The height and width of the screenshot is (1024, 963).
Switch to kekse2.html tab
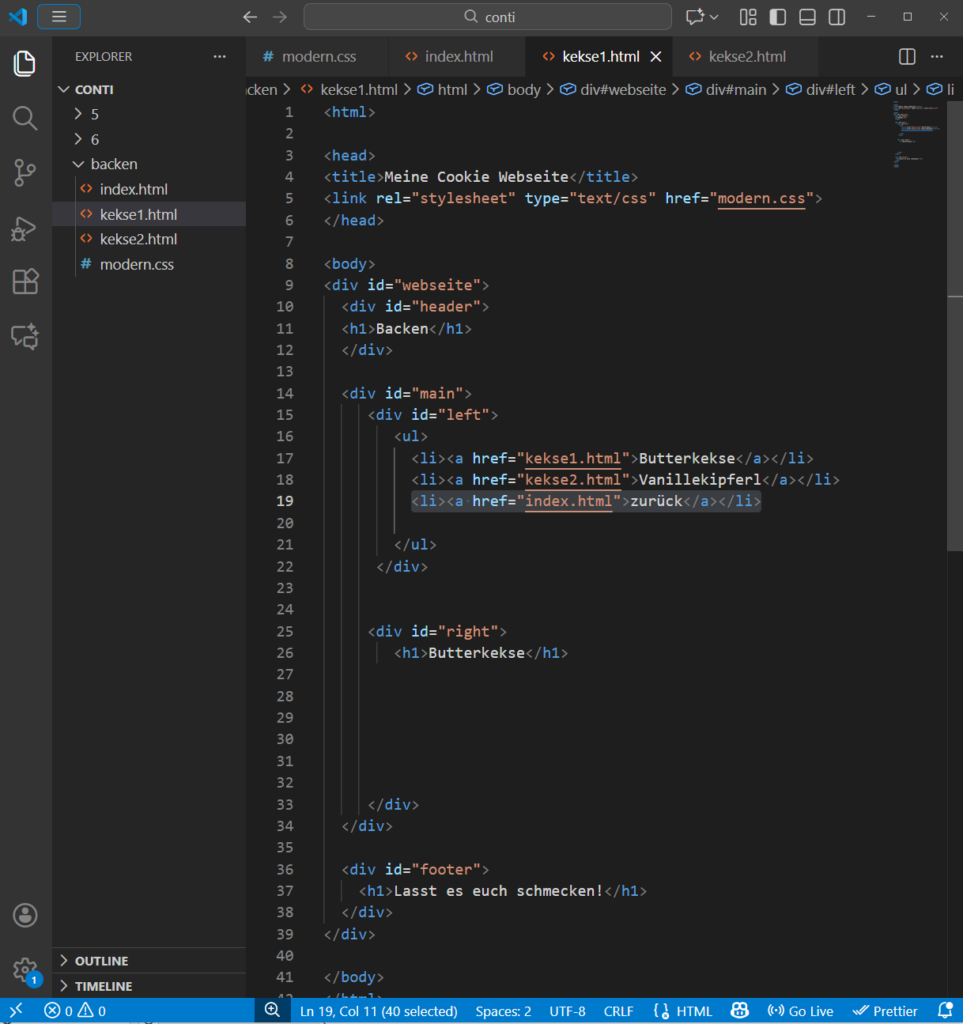pos(746,56)
